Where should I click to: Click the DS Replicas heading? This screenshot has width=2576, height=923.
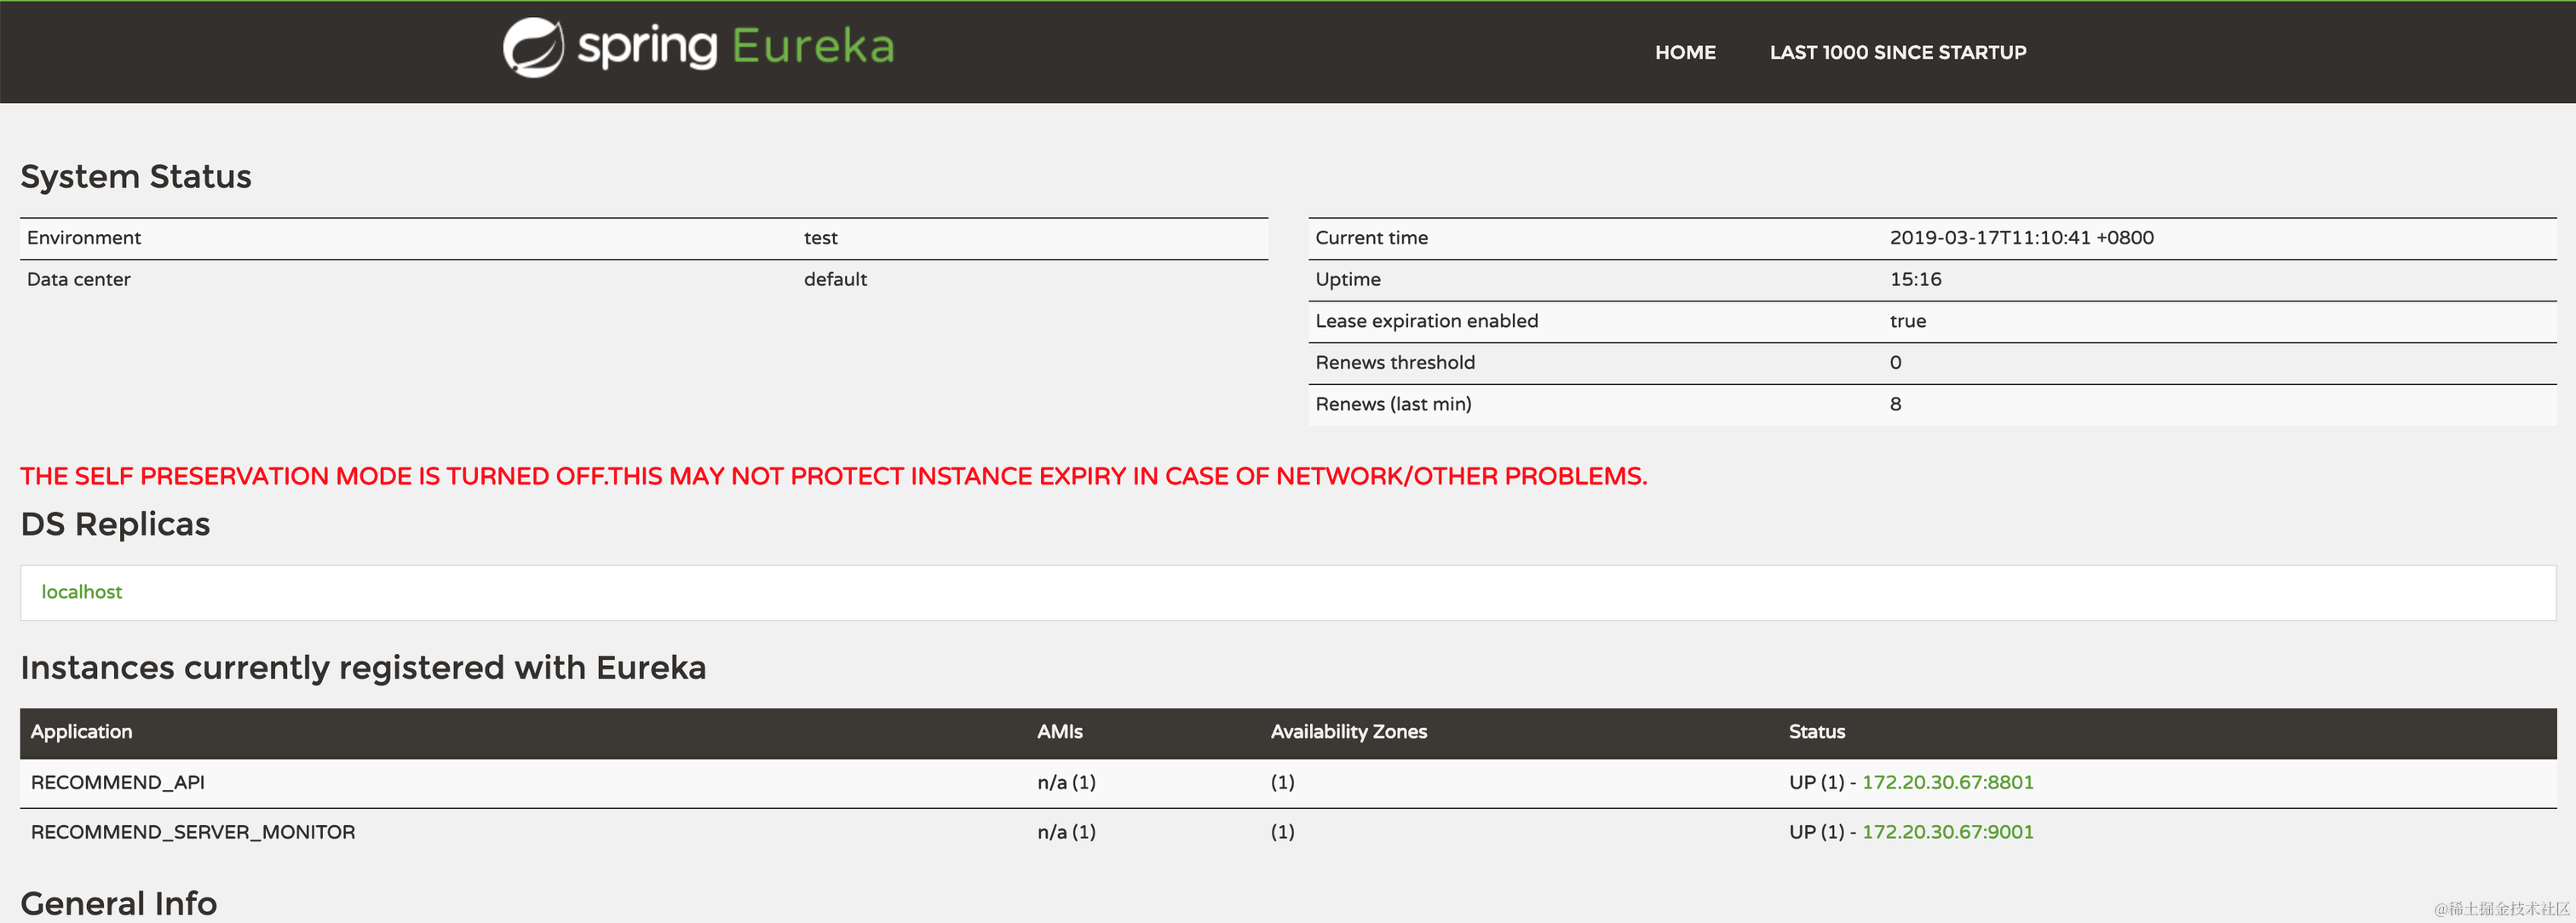click(x=115, y=524)
